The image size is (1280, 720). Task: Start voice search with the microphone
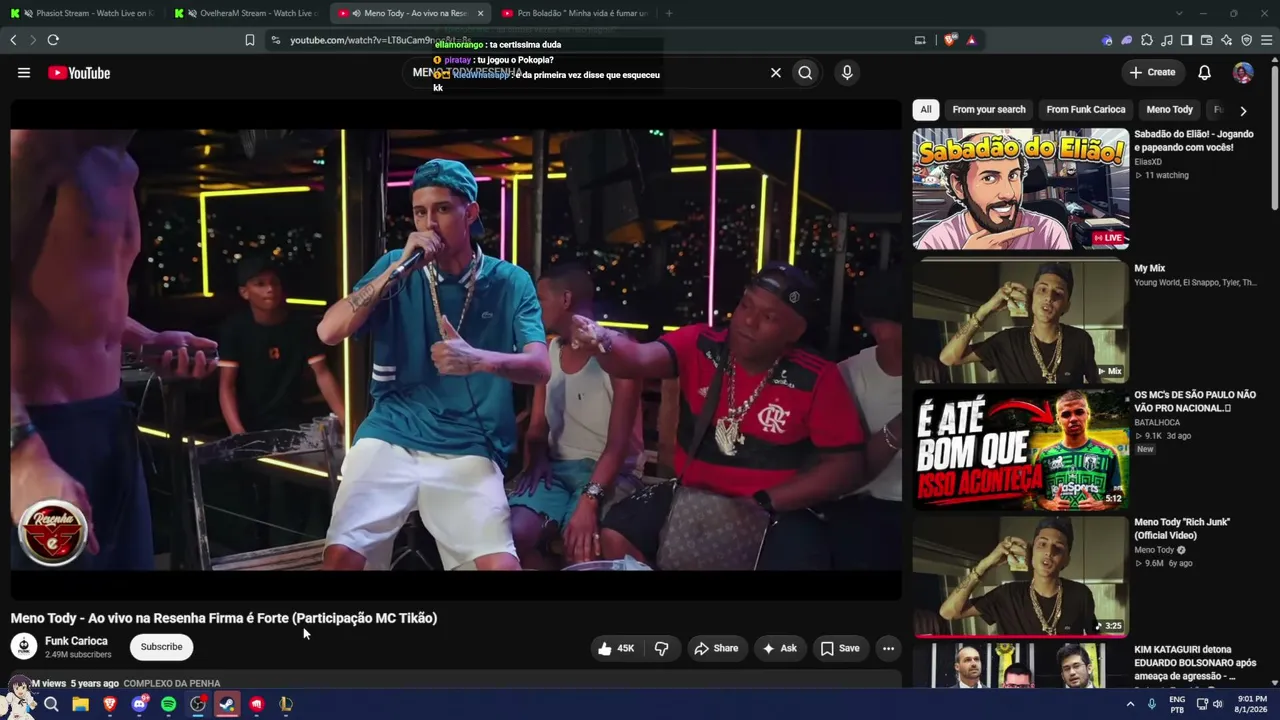pos(847,73)
